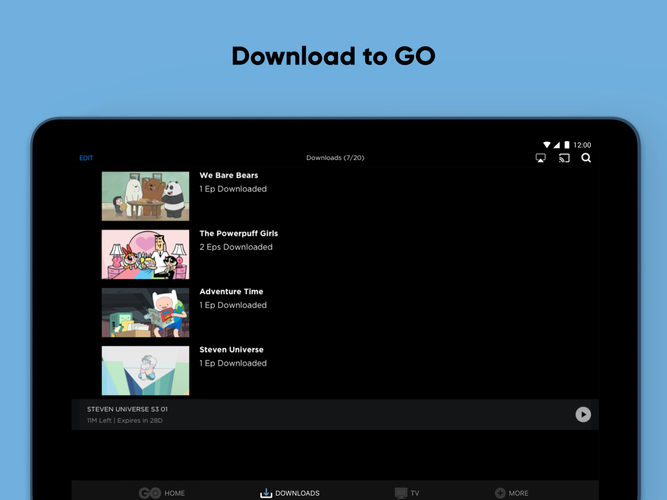Switch to the DOWNLOADS tab

pos(290,493)
